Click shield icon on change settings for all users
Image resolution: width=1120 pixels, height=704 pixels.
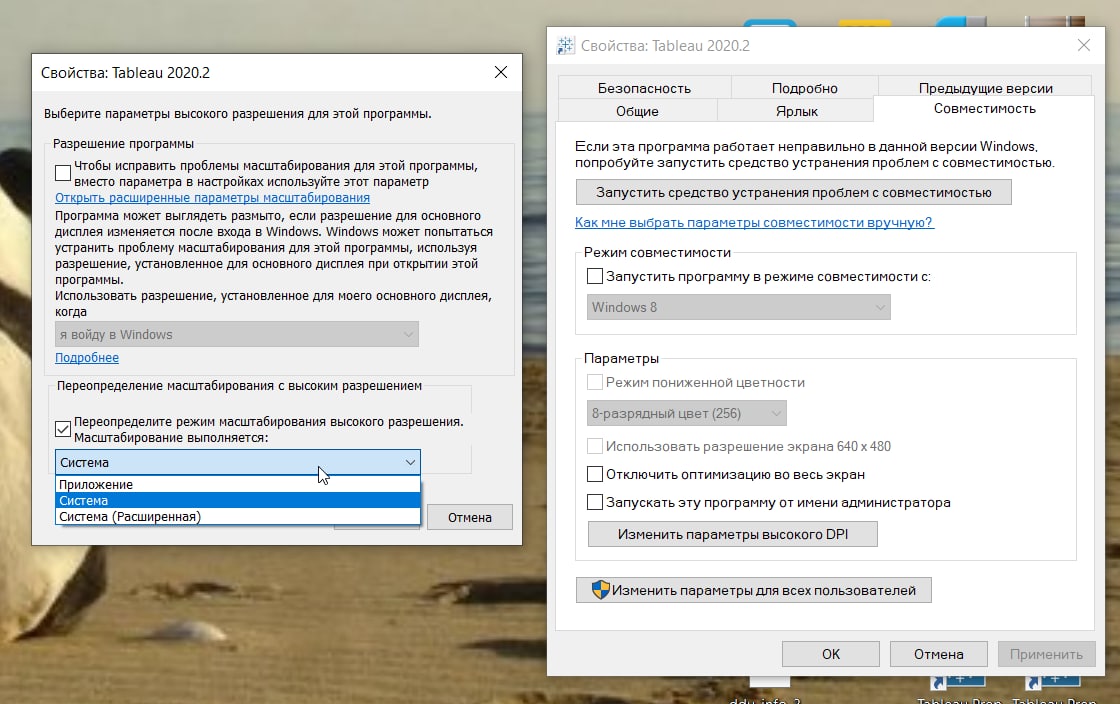(600, 590)
